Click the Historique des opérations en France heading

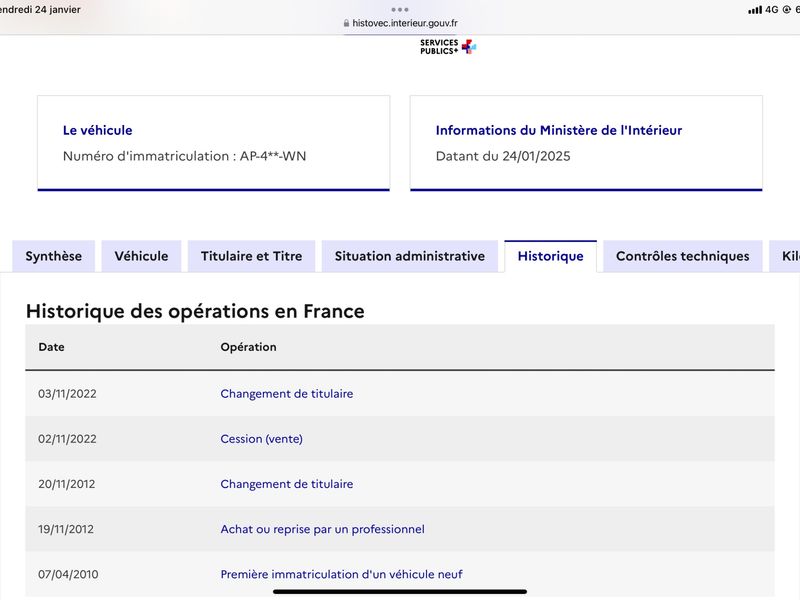pos(195,311)
